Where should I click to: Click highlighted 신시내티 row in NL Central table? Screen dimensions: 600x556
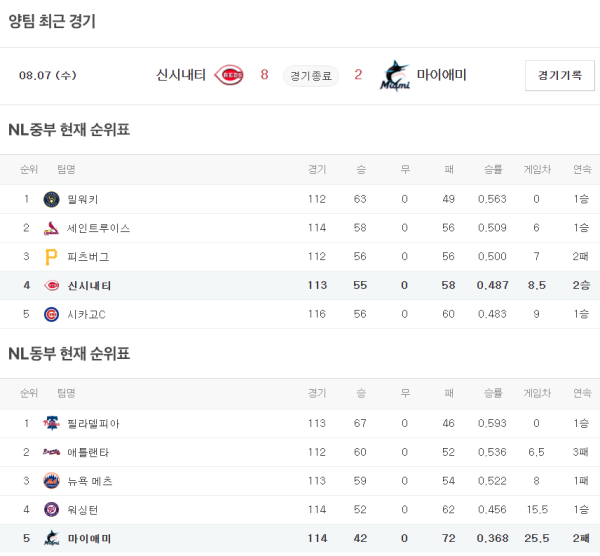pos(300,285)
